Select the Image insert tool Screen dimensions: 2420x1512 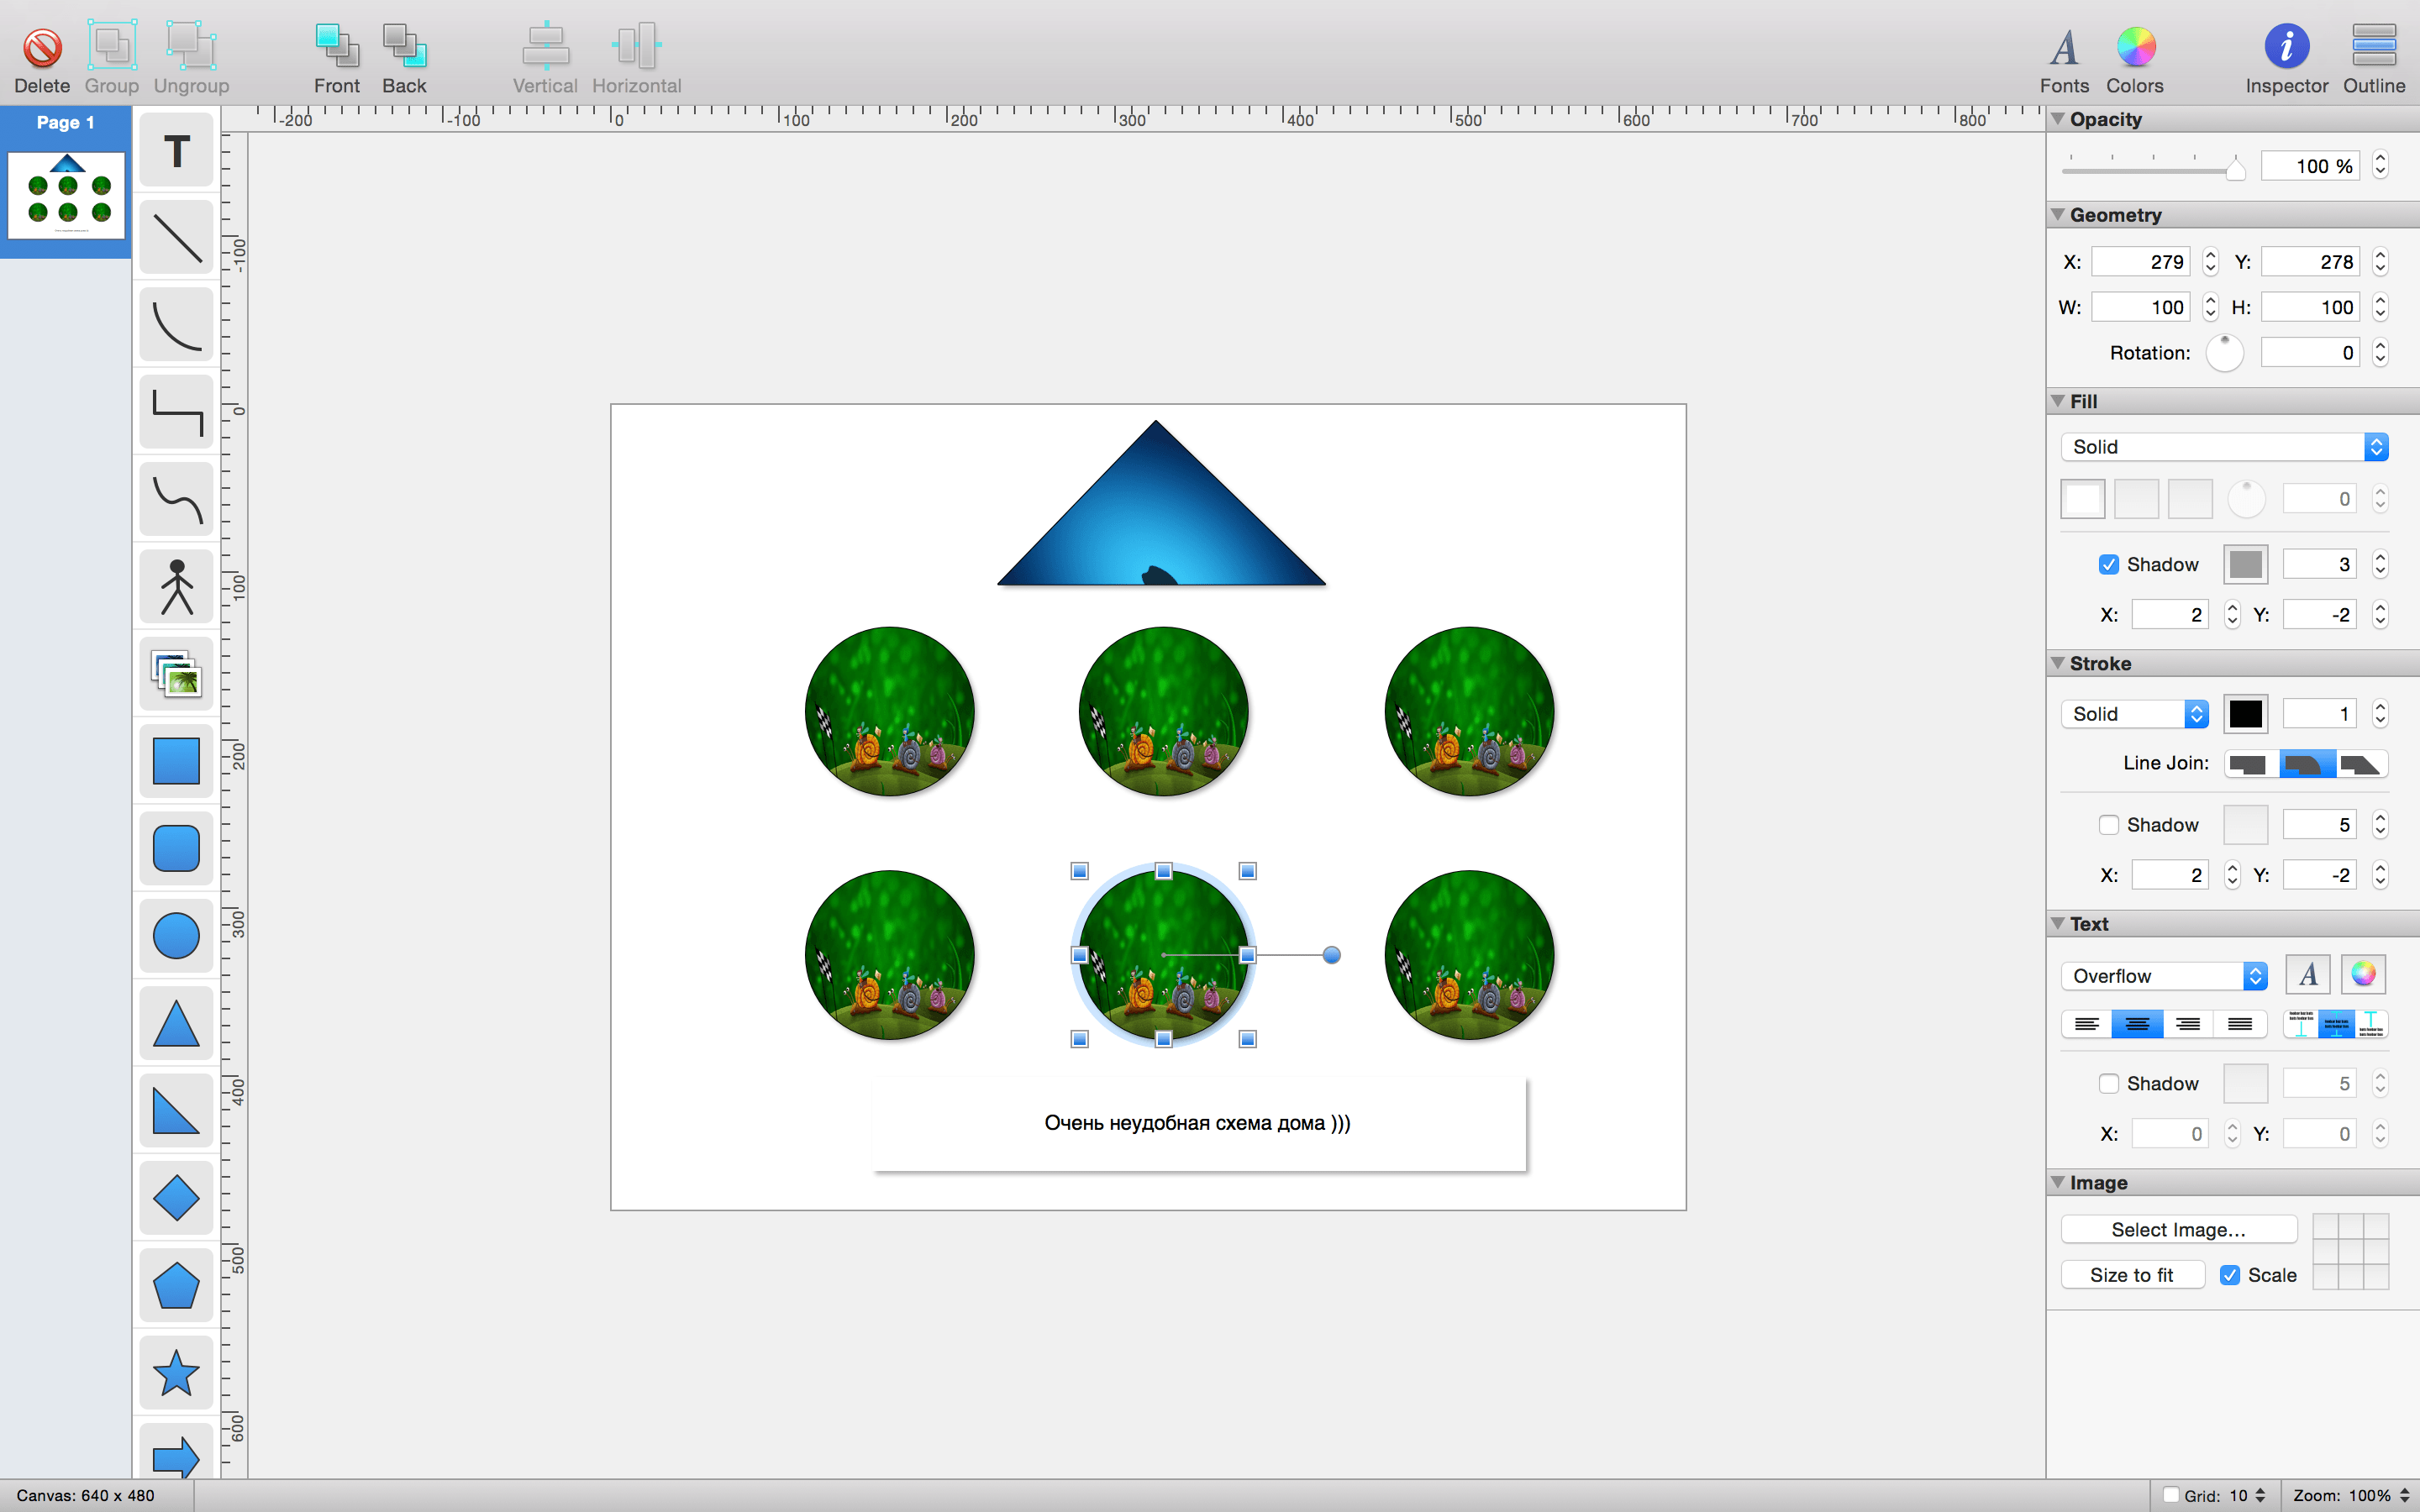[177, 674]
